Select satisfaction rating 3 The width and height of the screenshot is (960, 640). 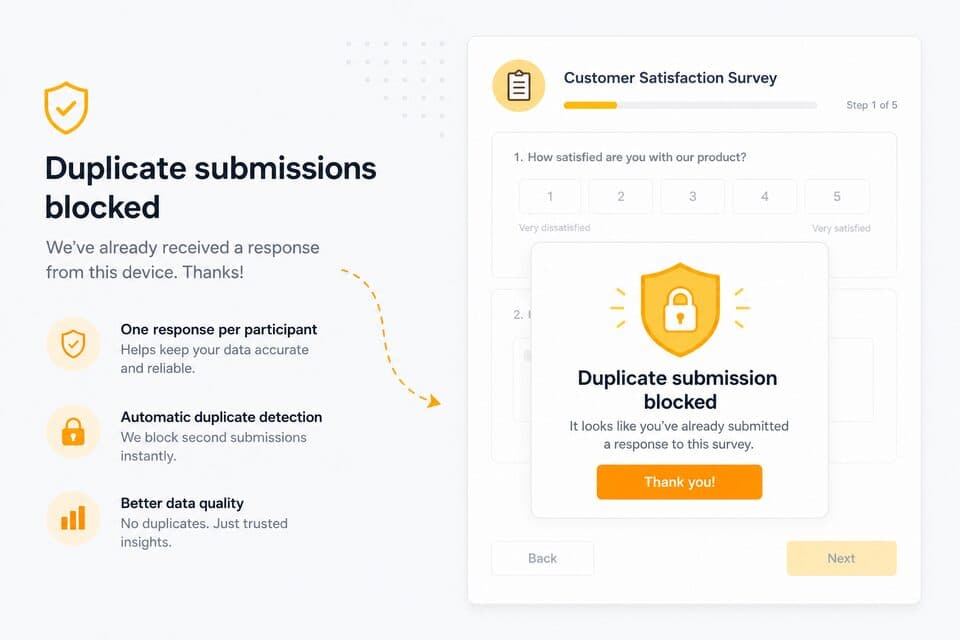[692, 197]
